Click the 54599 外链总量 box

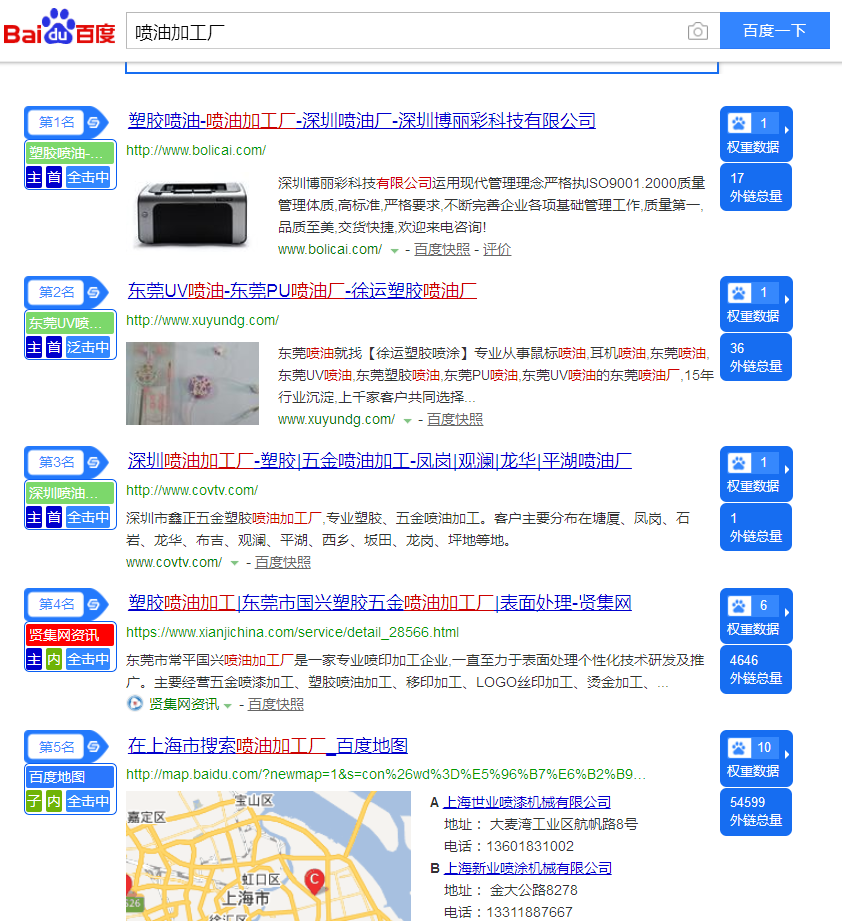pyautogui.click(x=756, y=812)
